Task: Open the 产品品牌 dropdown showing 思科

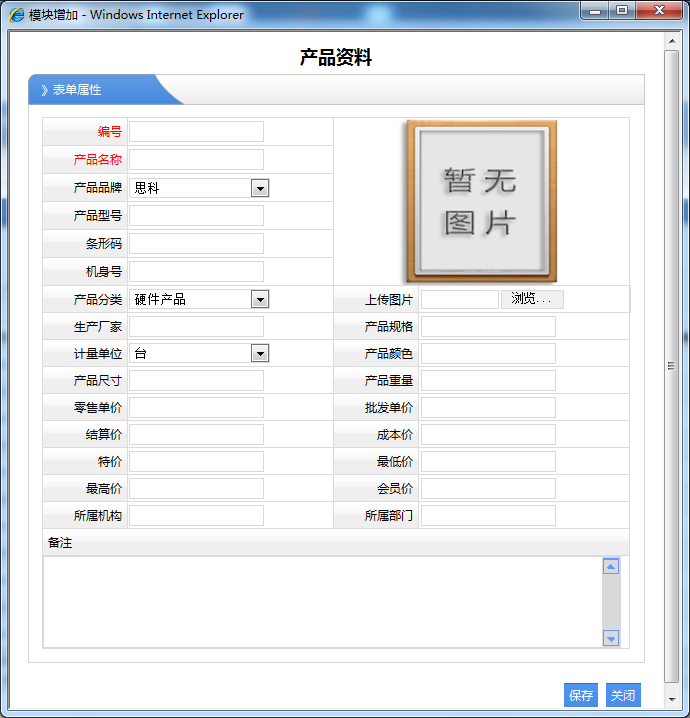Action: (199, 188)
